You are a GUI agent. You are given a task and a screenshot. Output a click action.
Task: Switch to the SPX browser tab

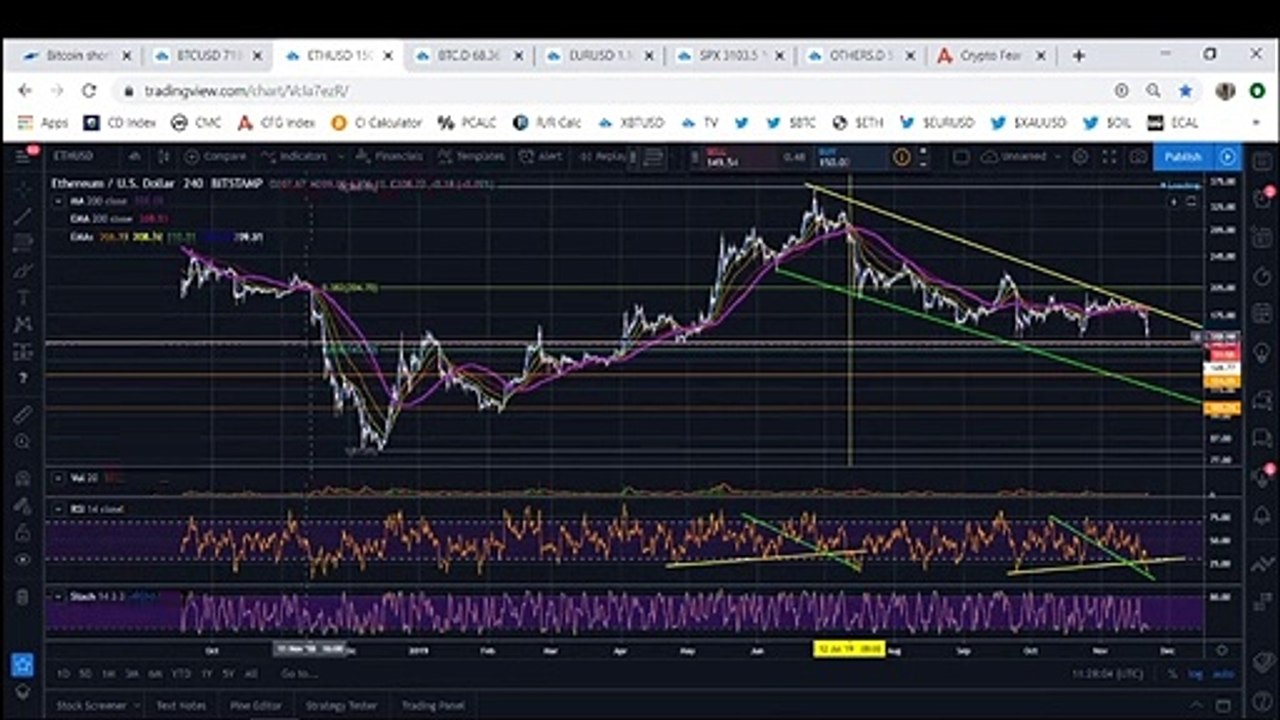point(732,56)
